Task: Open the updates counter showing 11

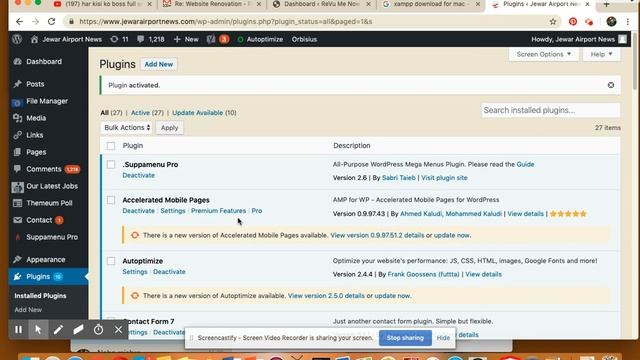Action: (x=120, y=39)
